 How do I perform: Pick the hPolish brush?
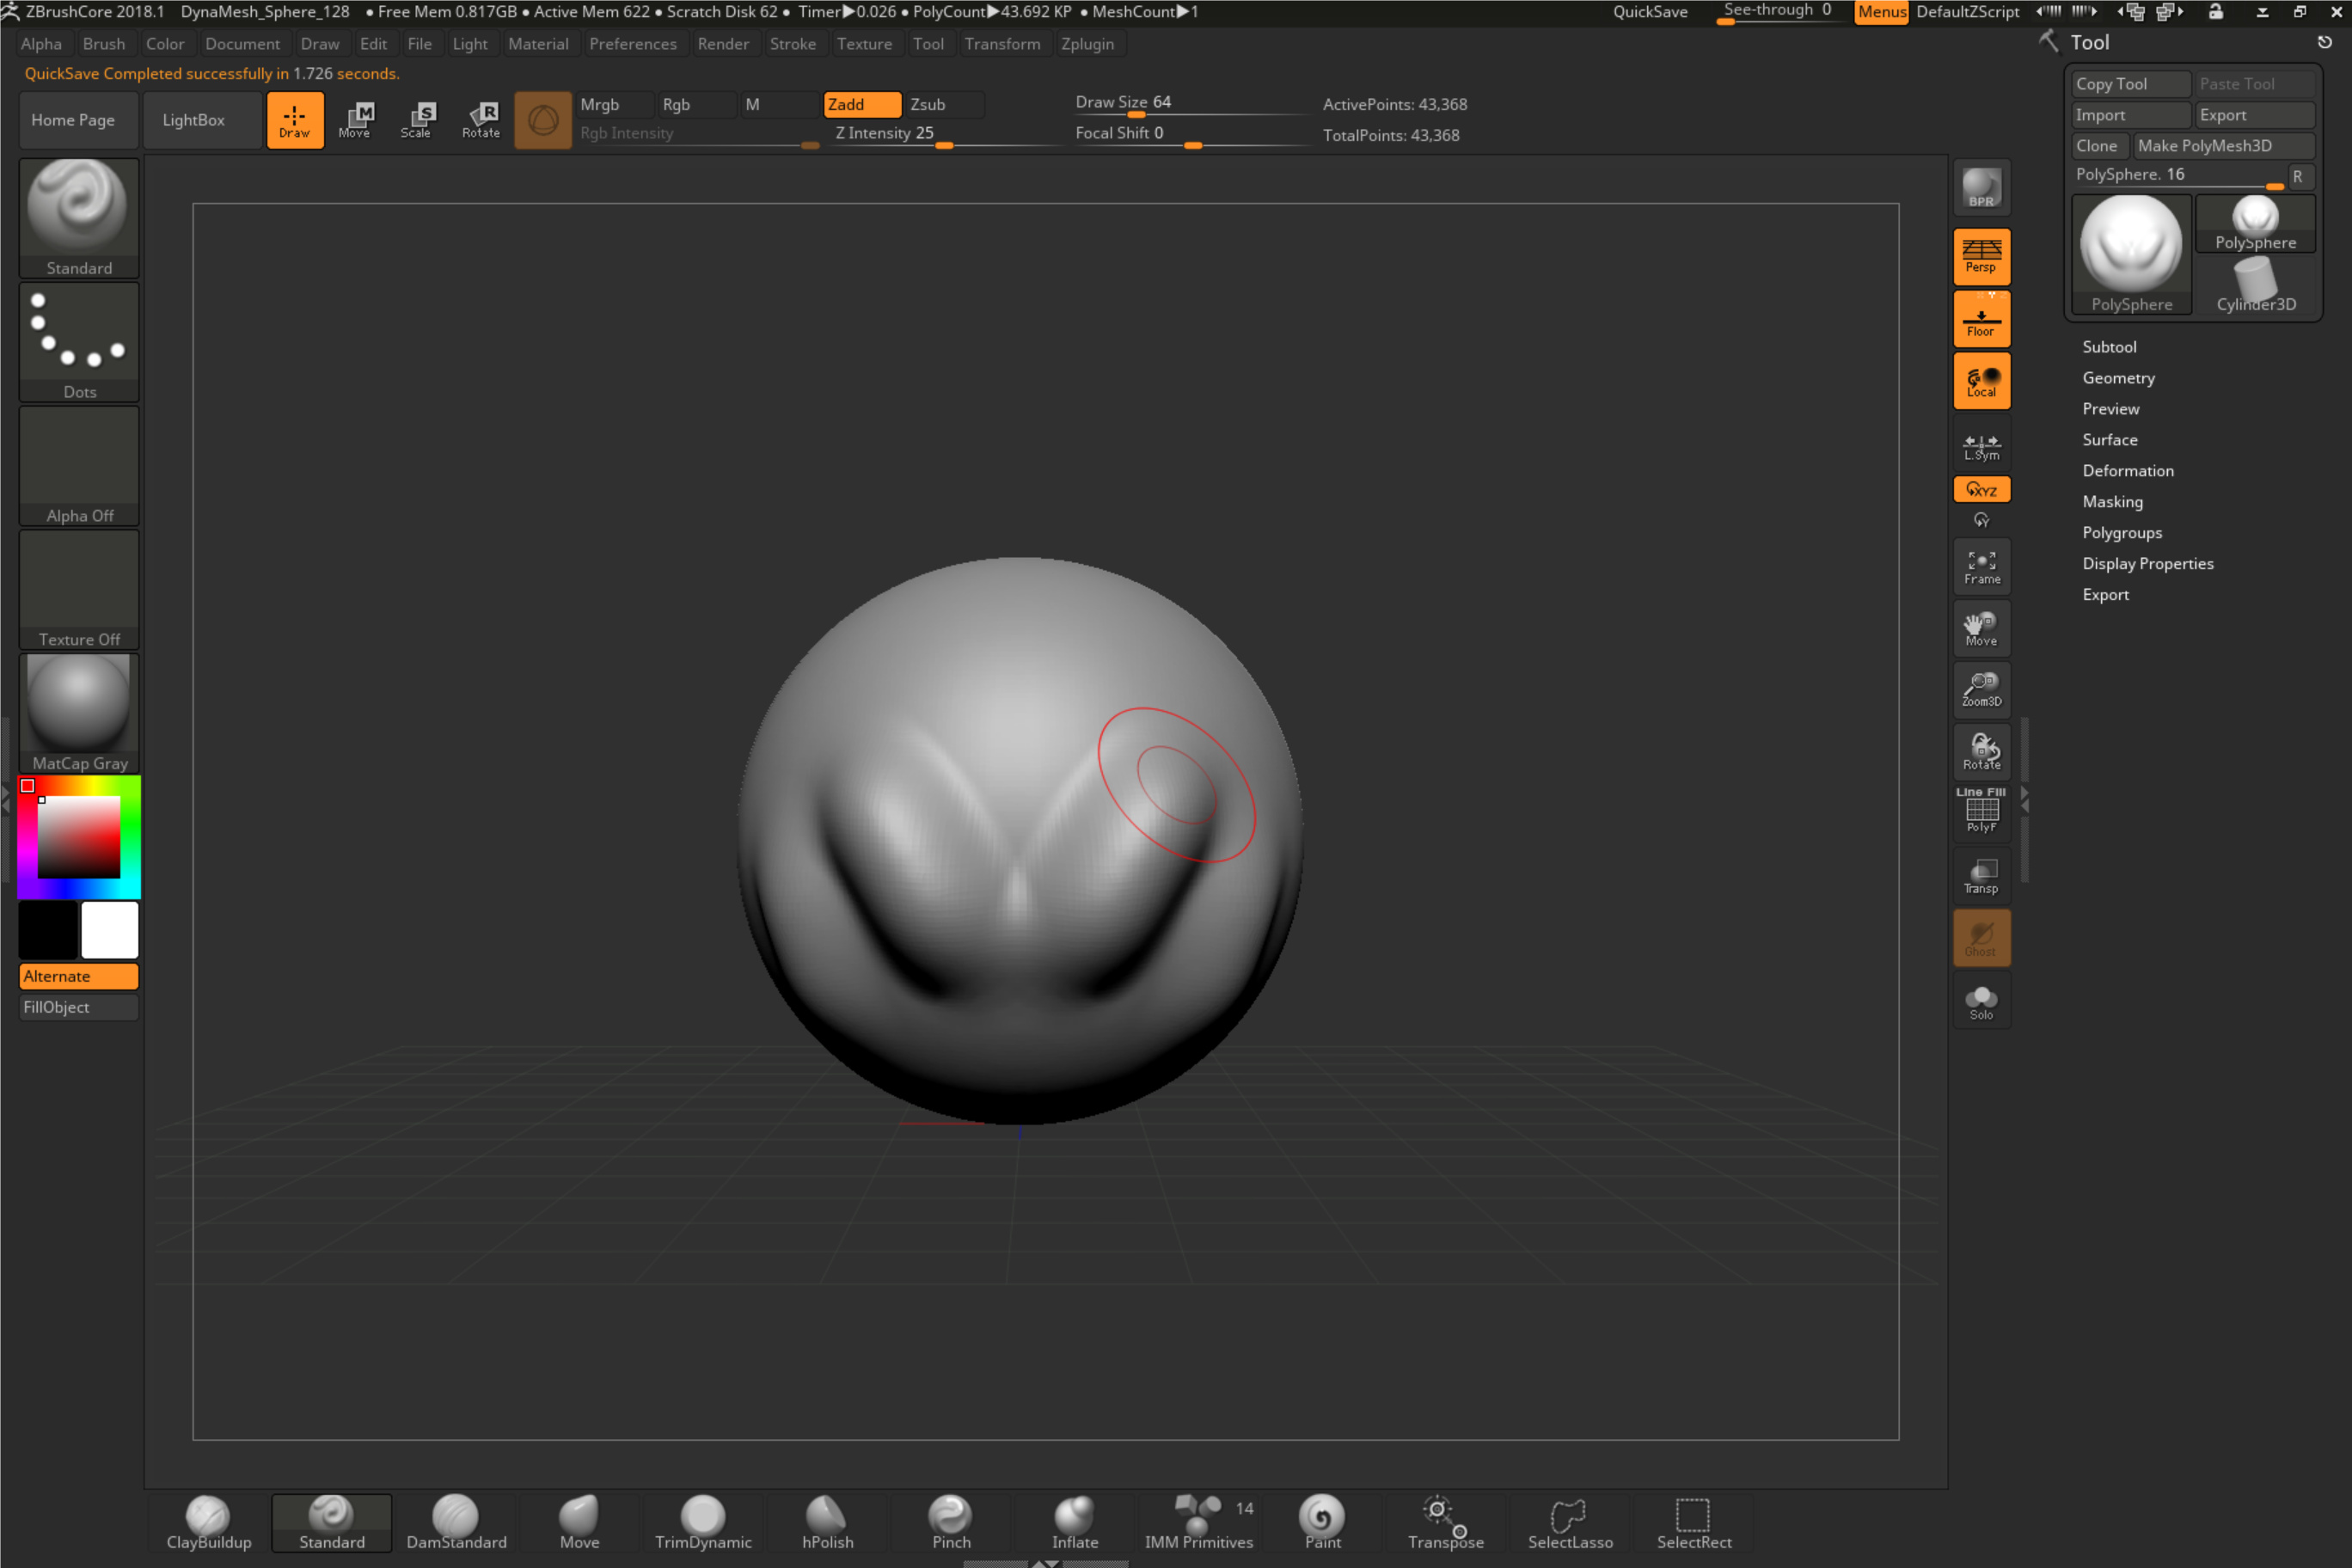coord(828,1522)
